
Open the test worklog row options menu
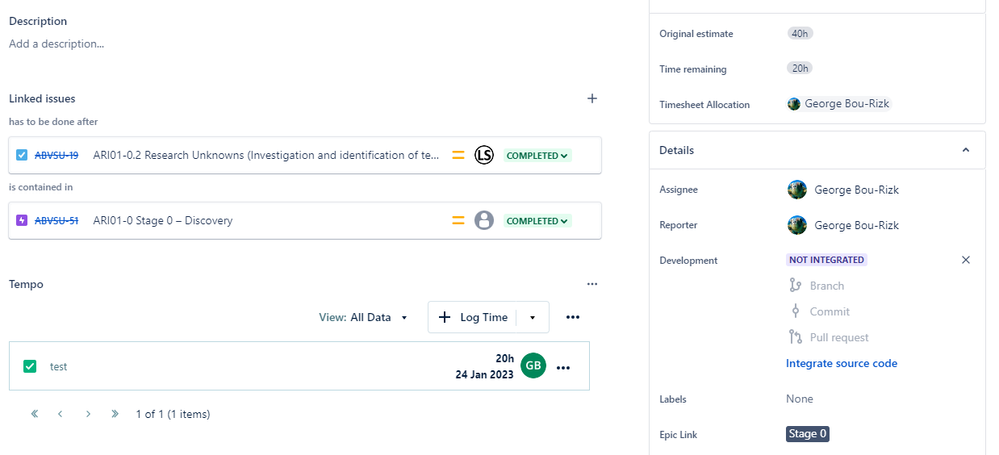[563, 368]
